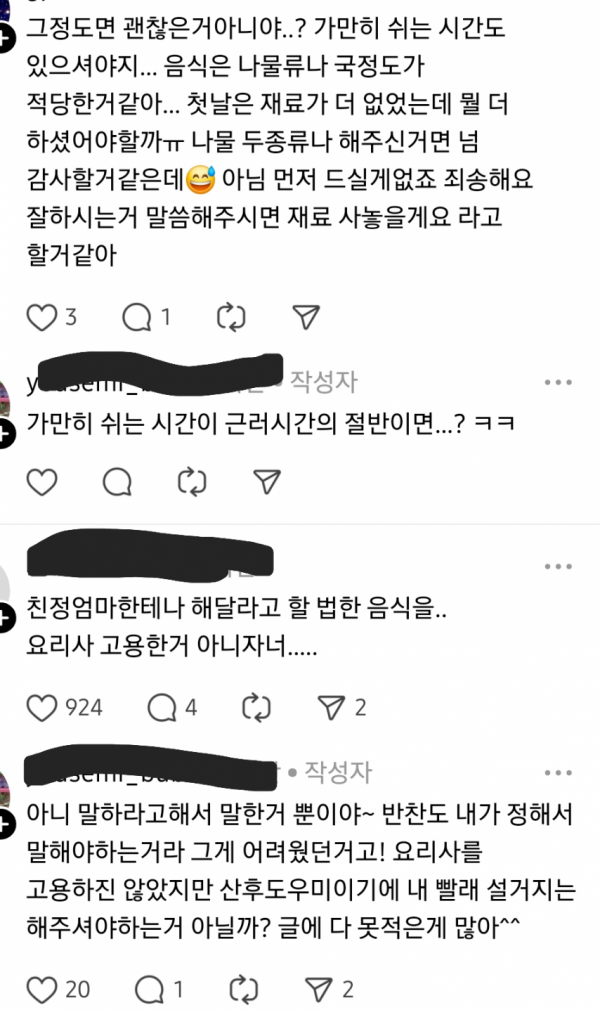Image resolution: width=600 pixels, height=1010 pixels.
Task: Open more options for the 절반이면 reply
Action: pos(557,382)
